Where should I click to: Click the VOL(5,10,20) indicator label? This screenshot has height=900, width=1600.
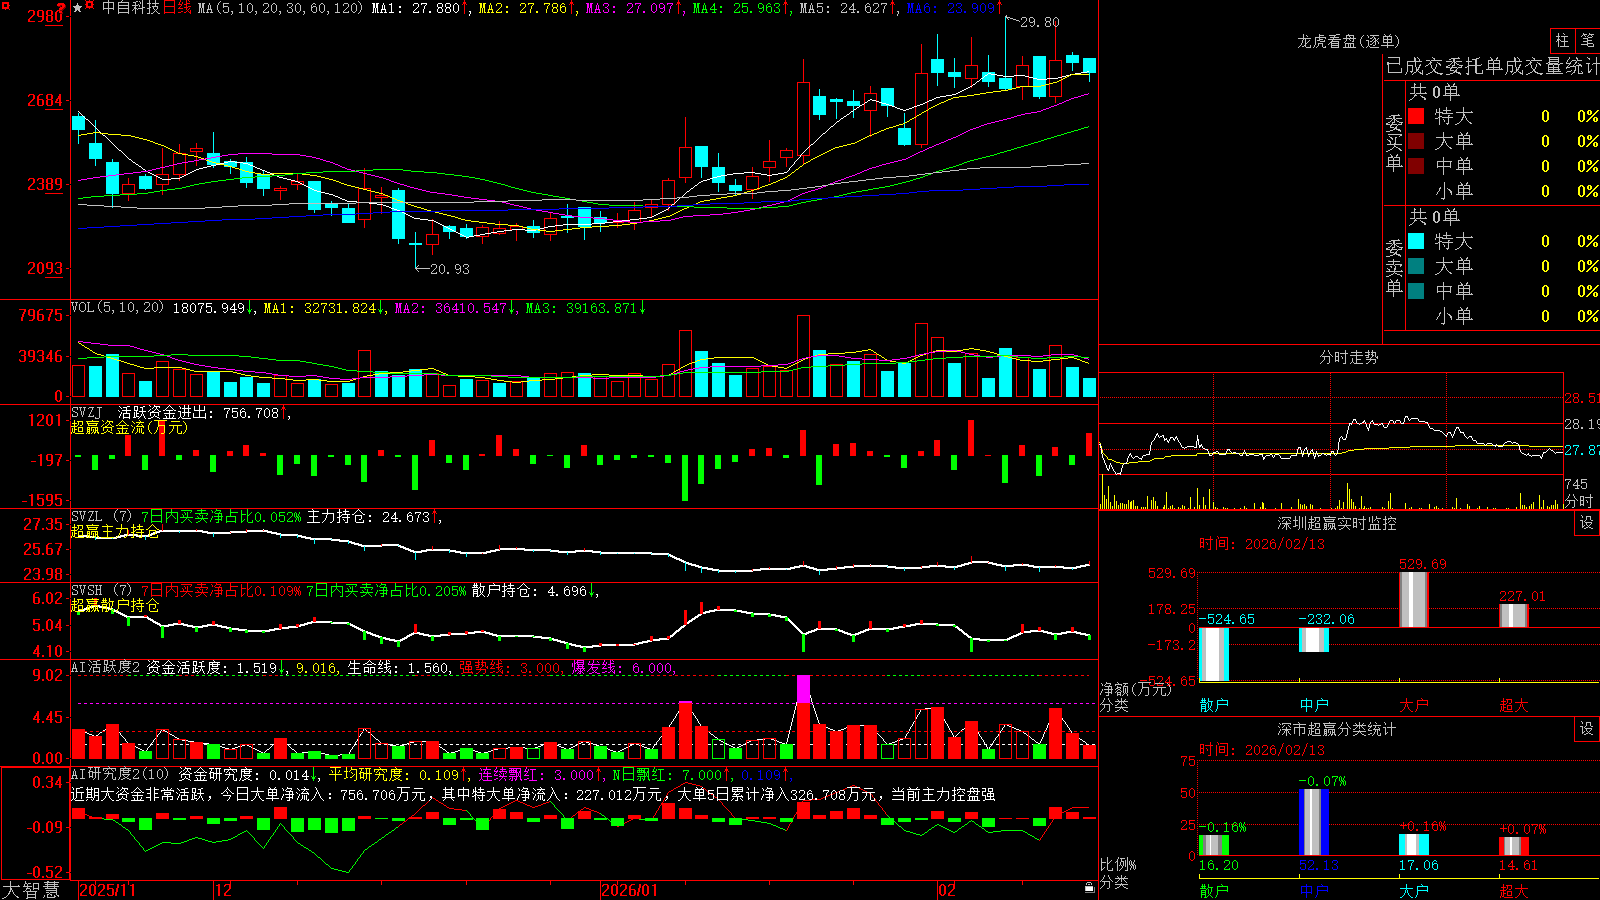point(117,308)
